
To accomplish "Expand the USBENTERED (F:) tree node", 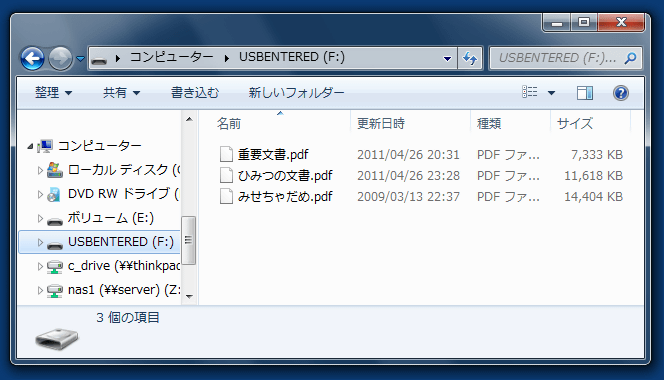I will click(x=40, y=242).
